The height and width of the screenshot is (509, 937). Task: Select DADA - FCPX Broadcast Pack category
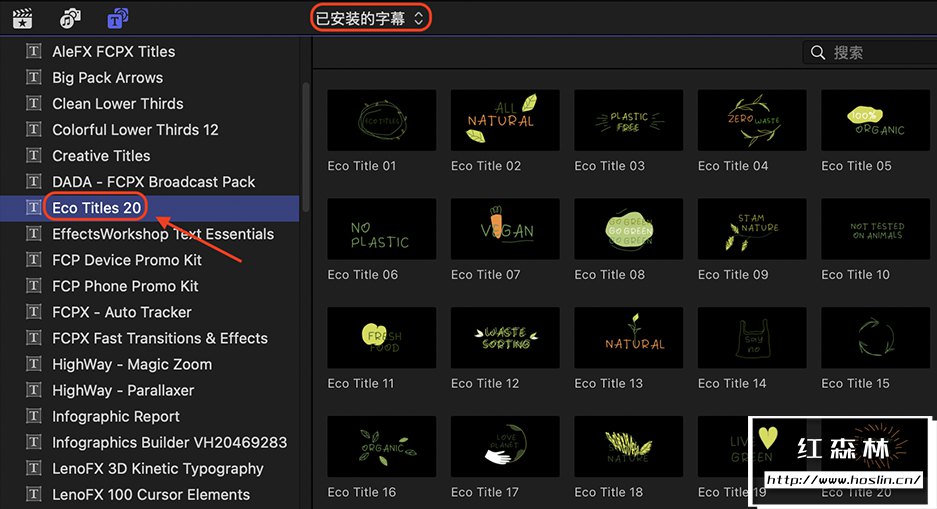tap(149, 182)
